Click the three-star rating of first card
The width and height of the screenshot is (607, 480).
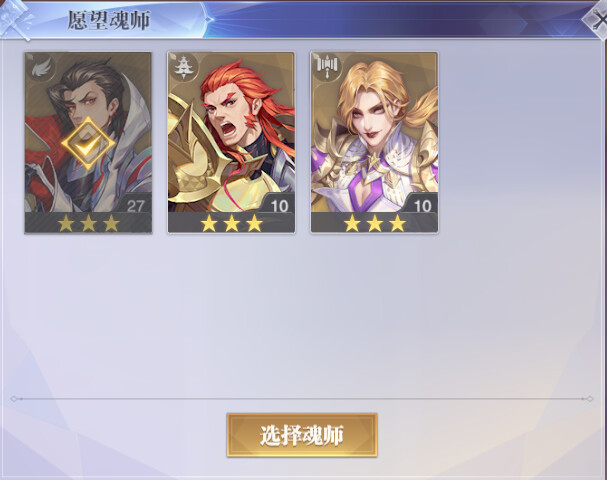pos(88,223)
